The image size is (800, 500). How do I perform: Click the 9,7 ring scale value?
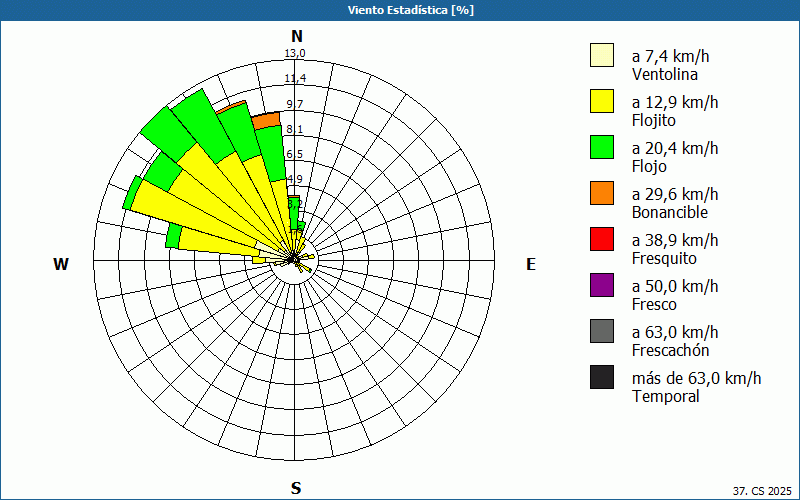coord(295,104)
